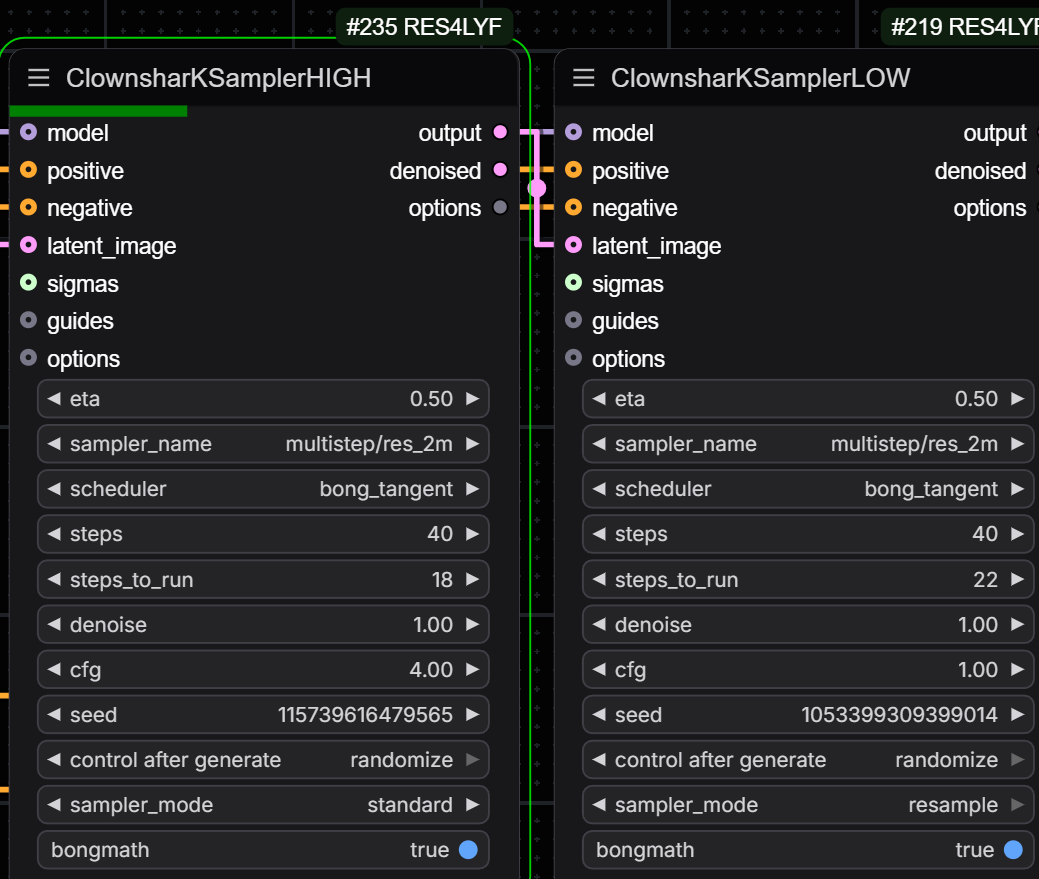Increase seed on ClownsharKSamplerHIGH
The height and width of the screenshot is (879, 1039).
(x=472, y=715)
